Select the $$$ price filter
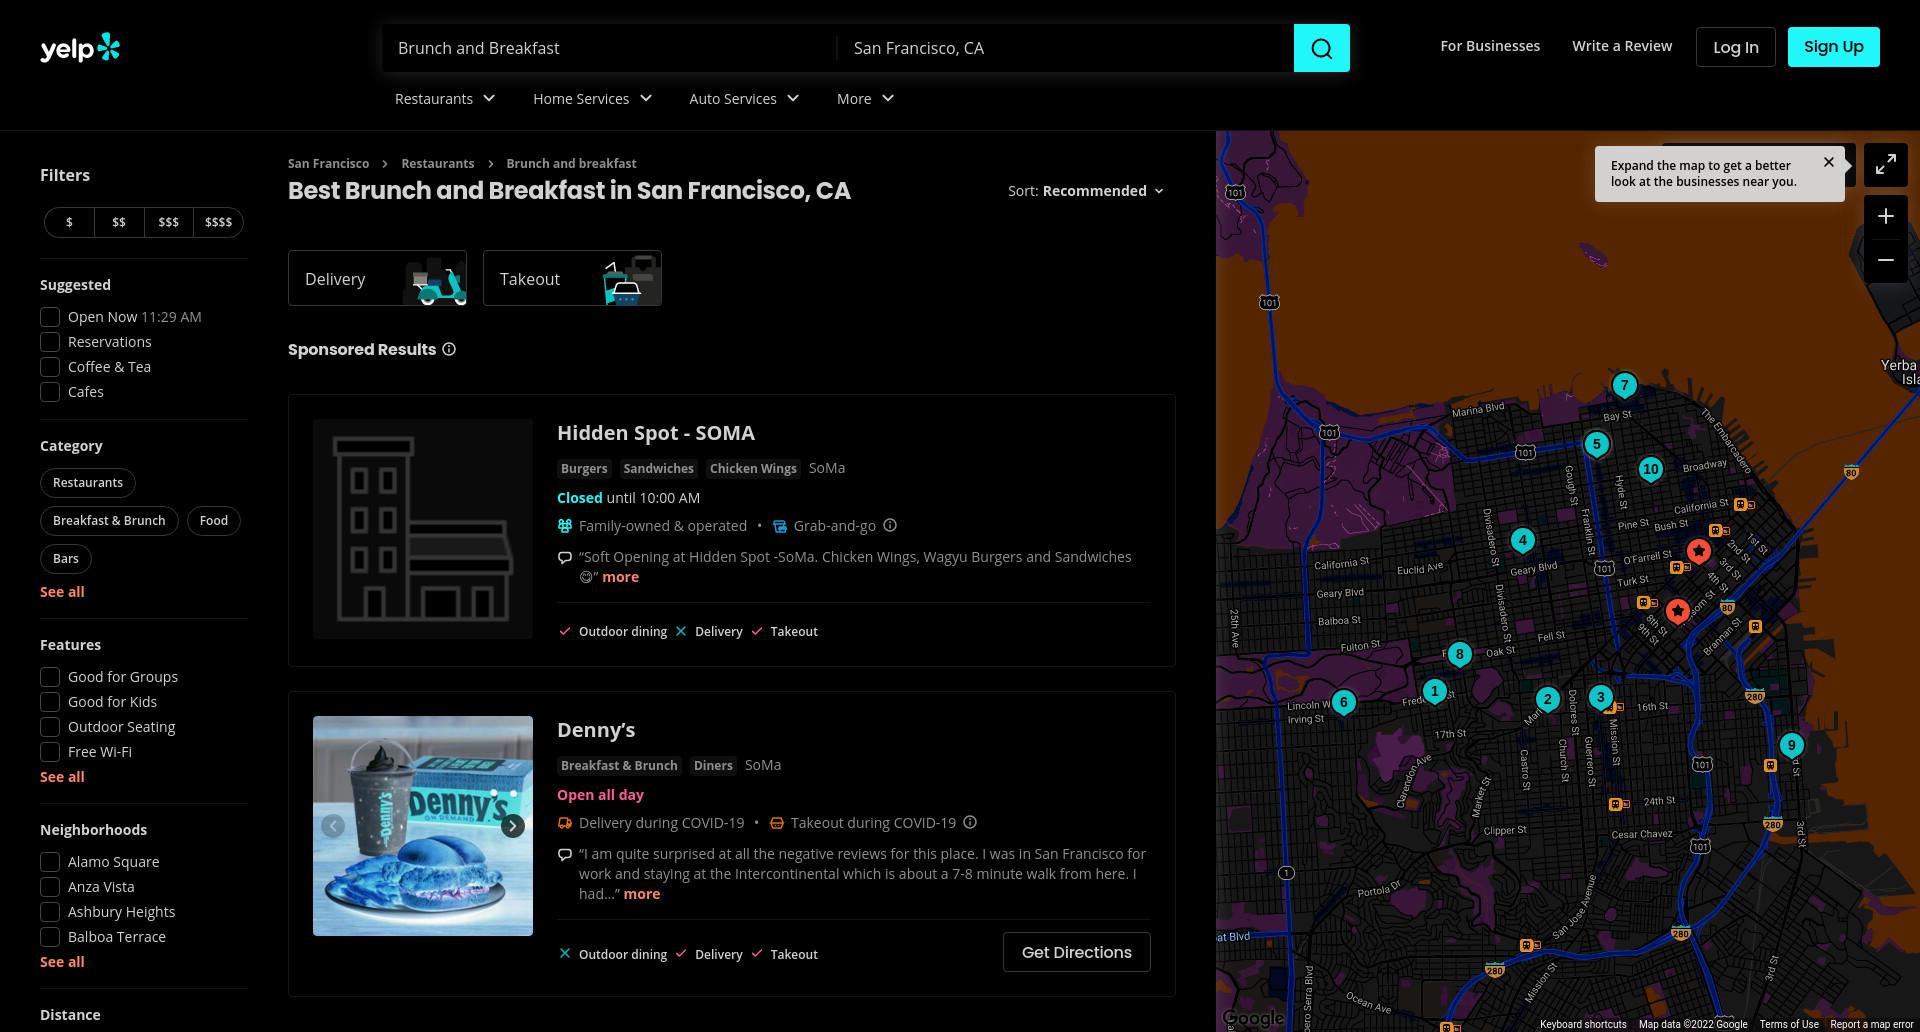Screen dimensions: 1920x1032 [168, 222]
